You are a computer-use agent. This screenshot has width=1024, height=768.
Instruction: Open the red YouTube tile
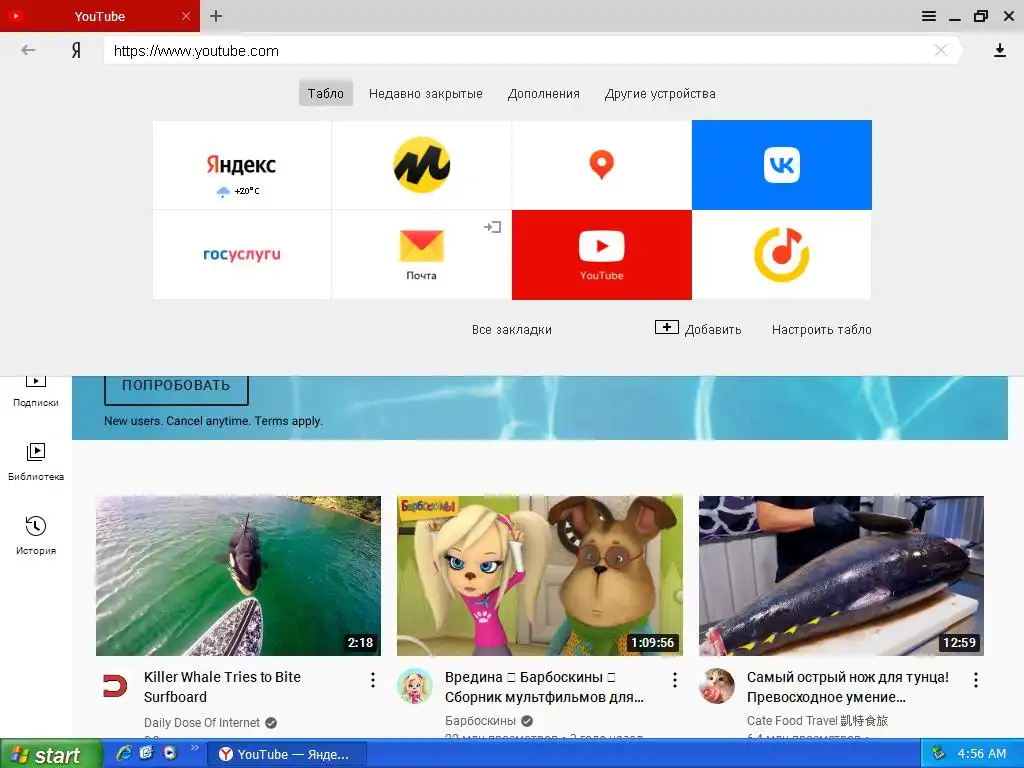click(601, 255)
